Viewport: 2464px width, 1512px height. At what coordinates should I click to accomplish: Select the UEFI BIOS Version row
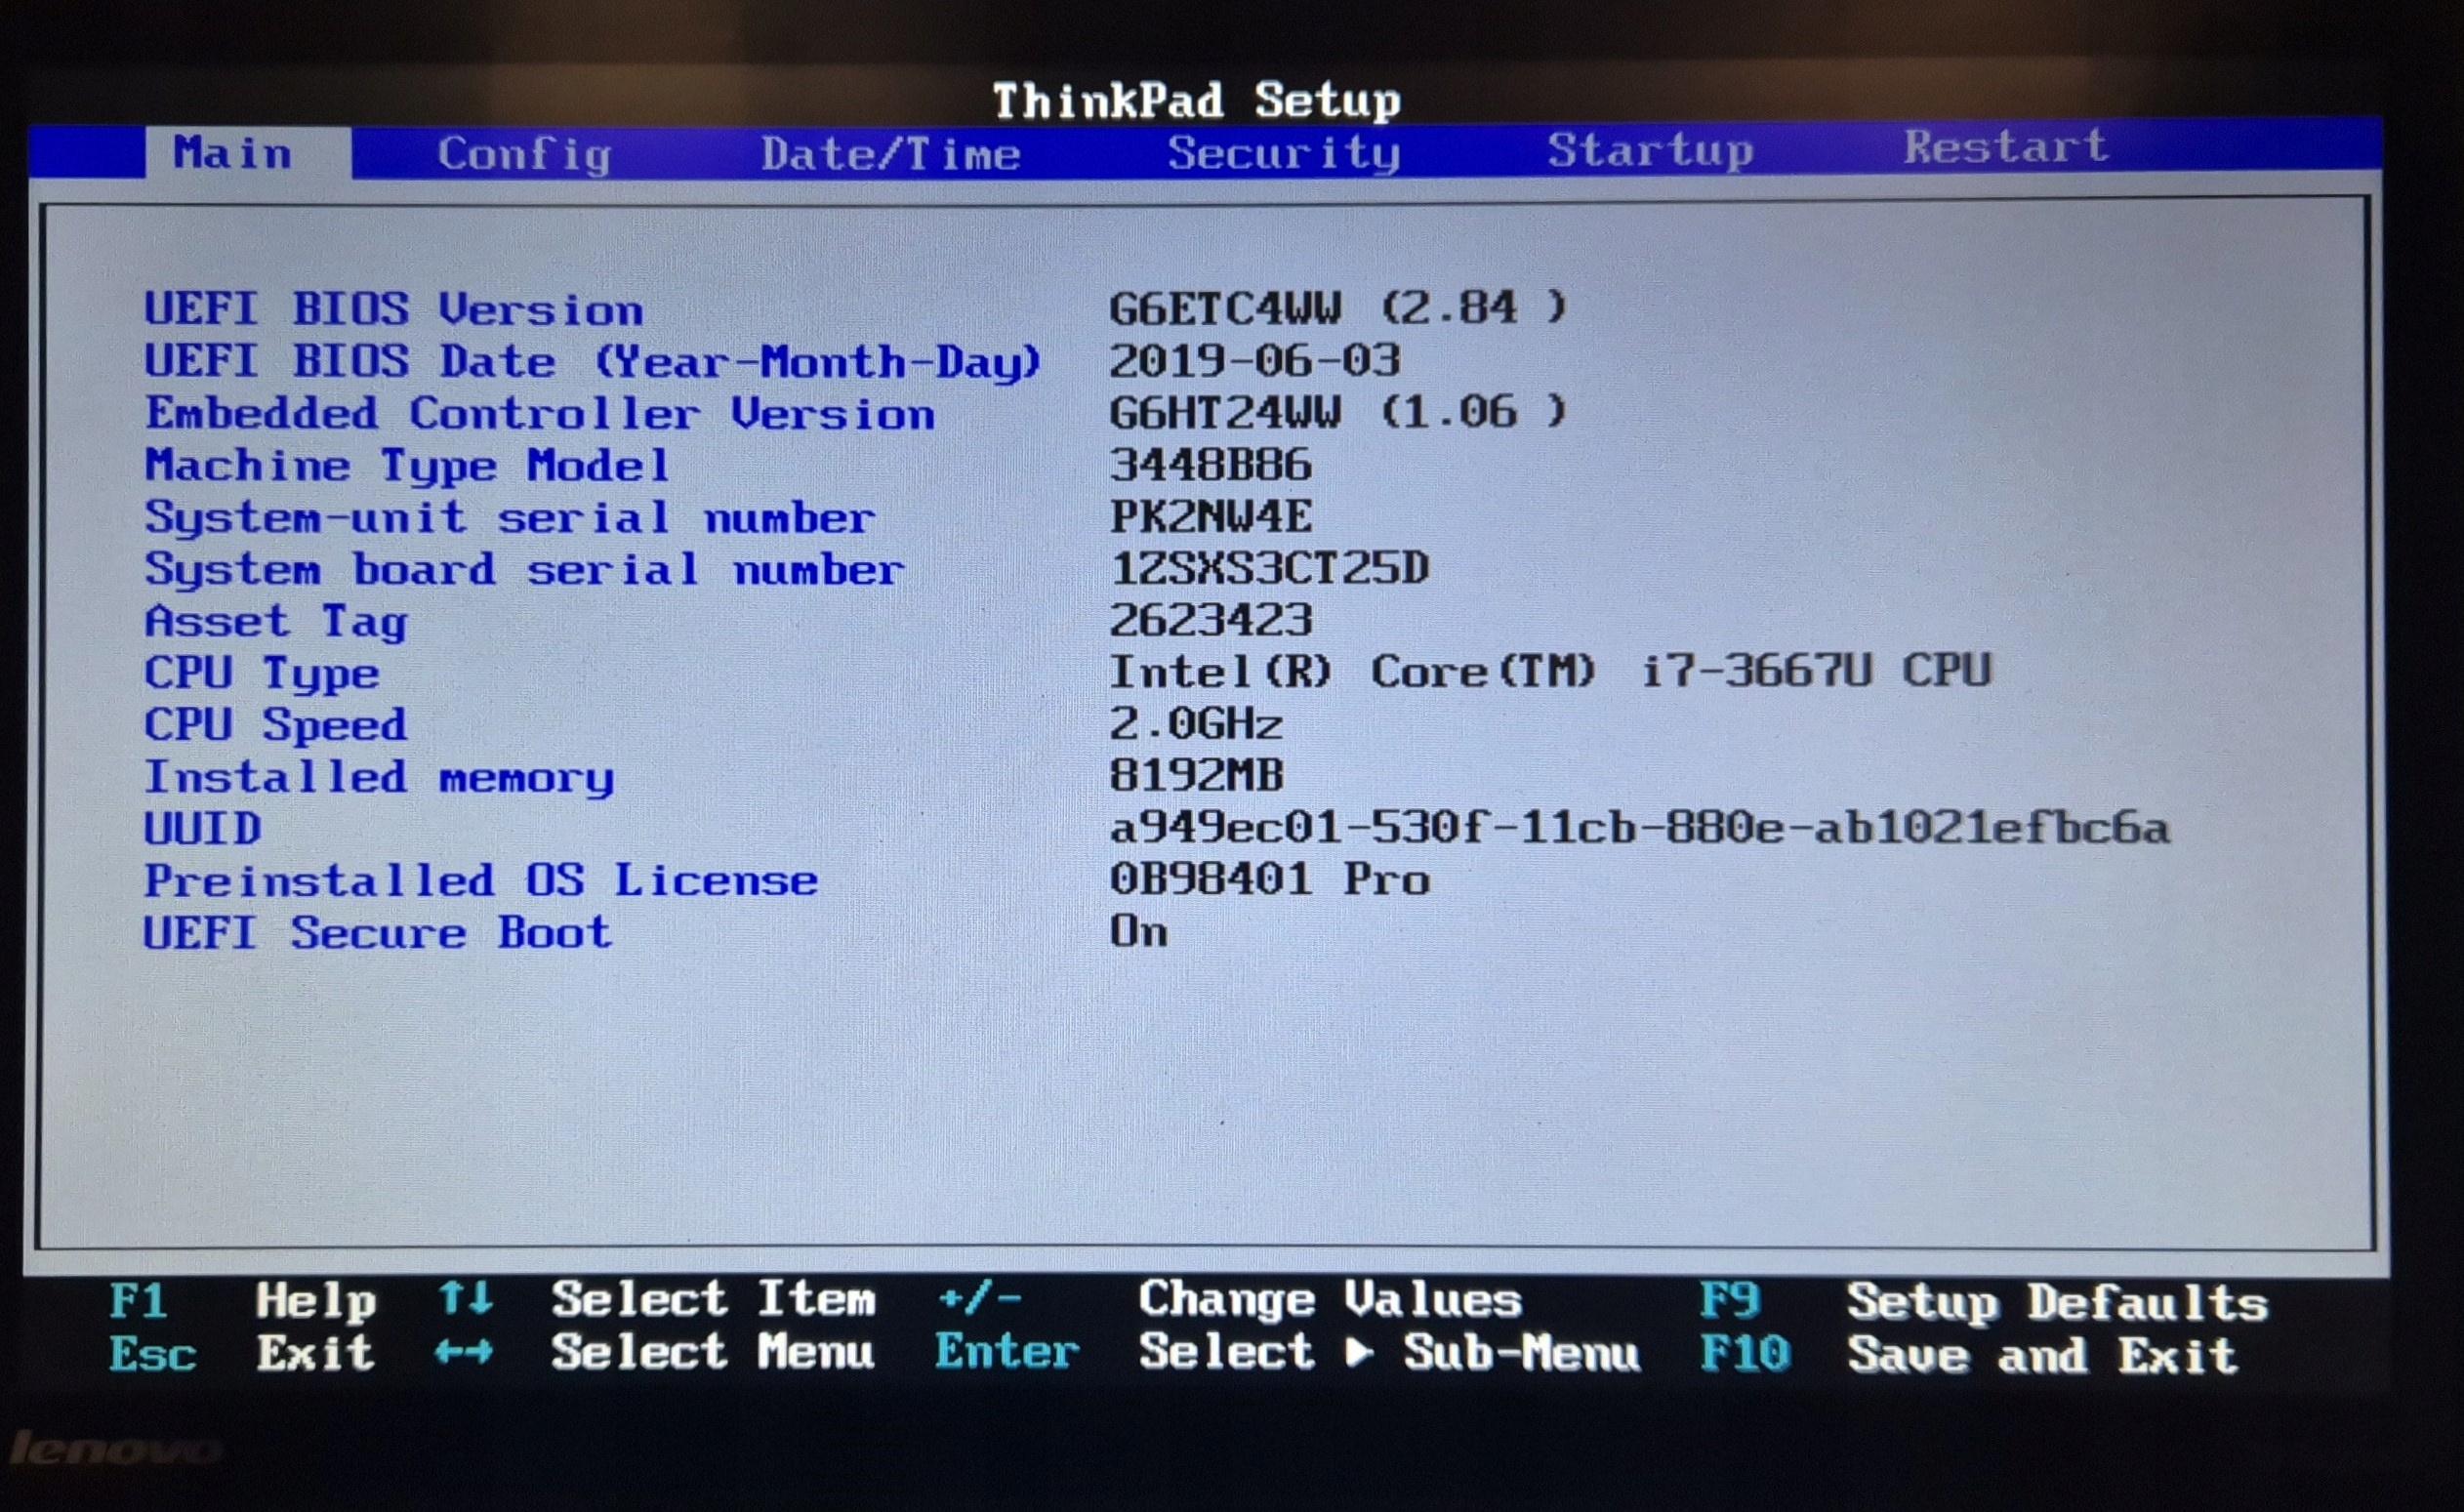pyautogui.click(x=394, y=310)
